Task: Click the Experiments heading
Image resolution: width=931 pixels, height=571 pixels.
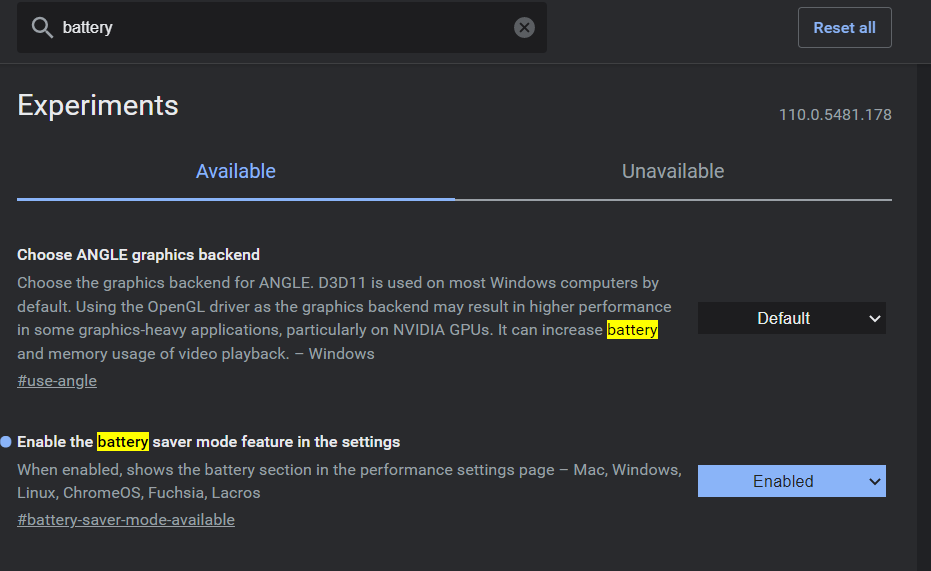Action: [98, 106]
